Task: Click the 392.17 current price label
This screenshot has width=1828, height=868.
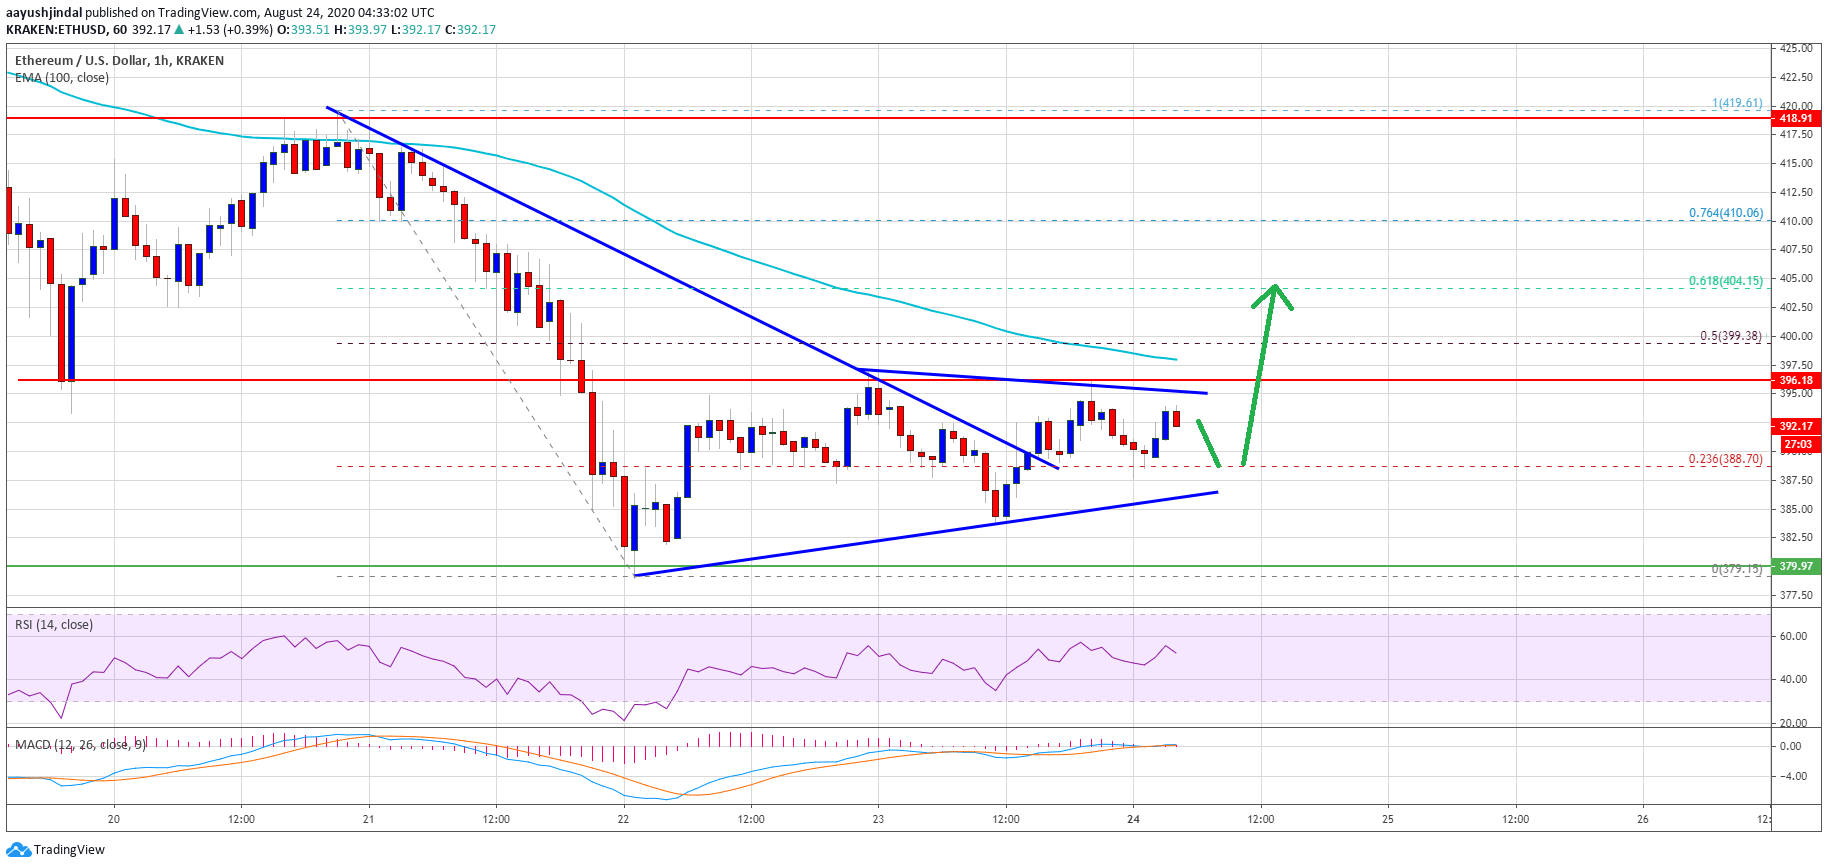Action: point(1796,426)
